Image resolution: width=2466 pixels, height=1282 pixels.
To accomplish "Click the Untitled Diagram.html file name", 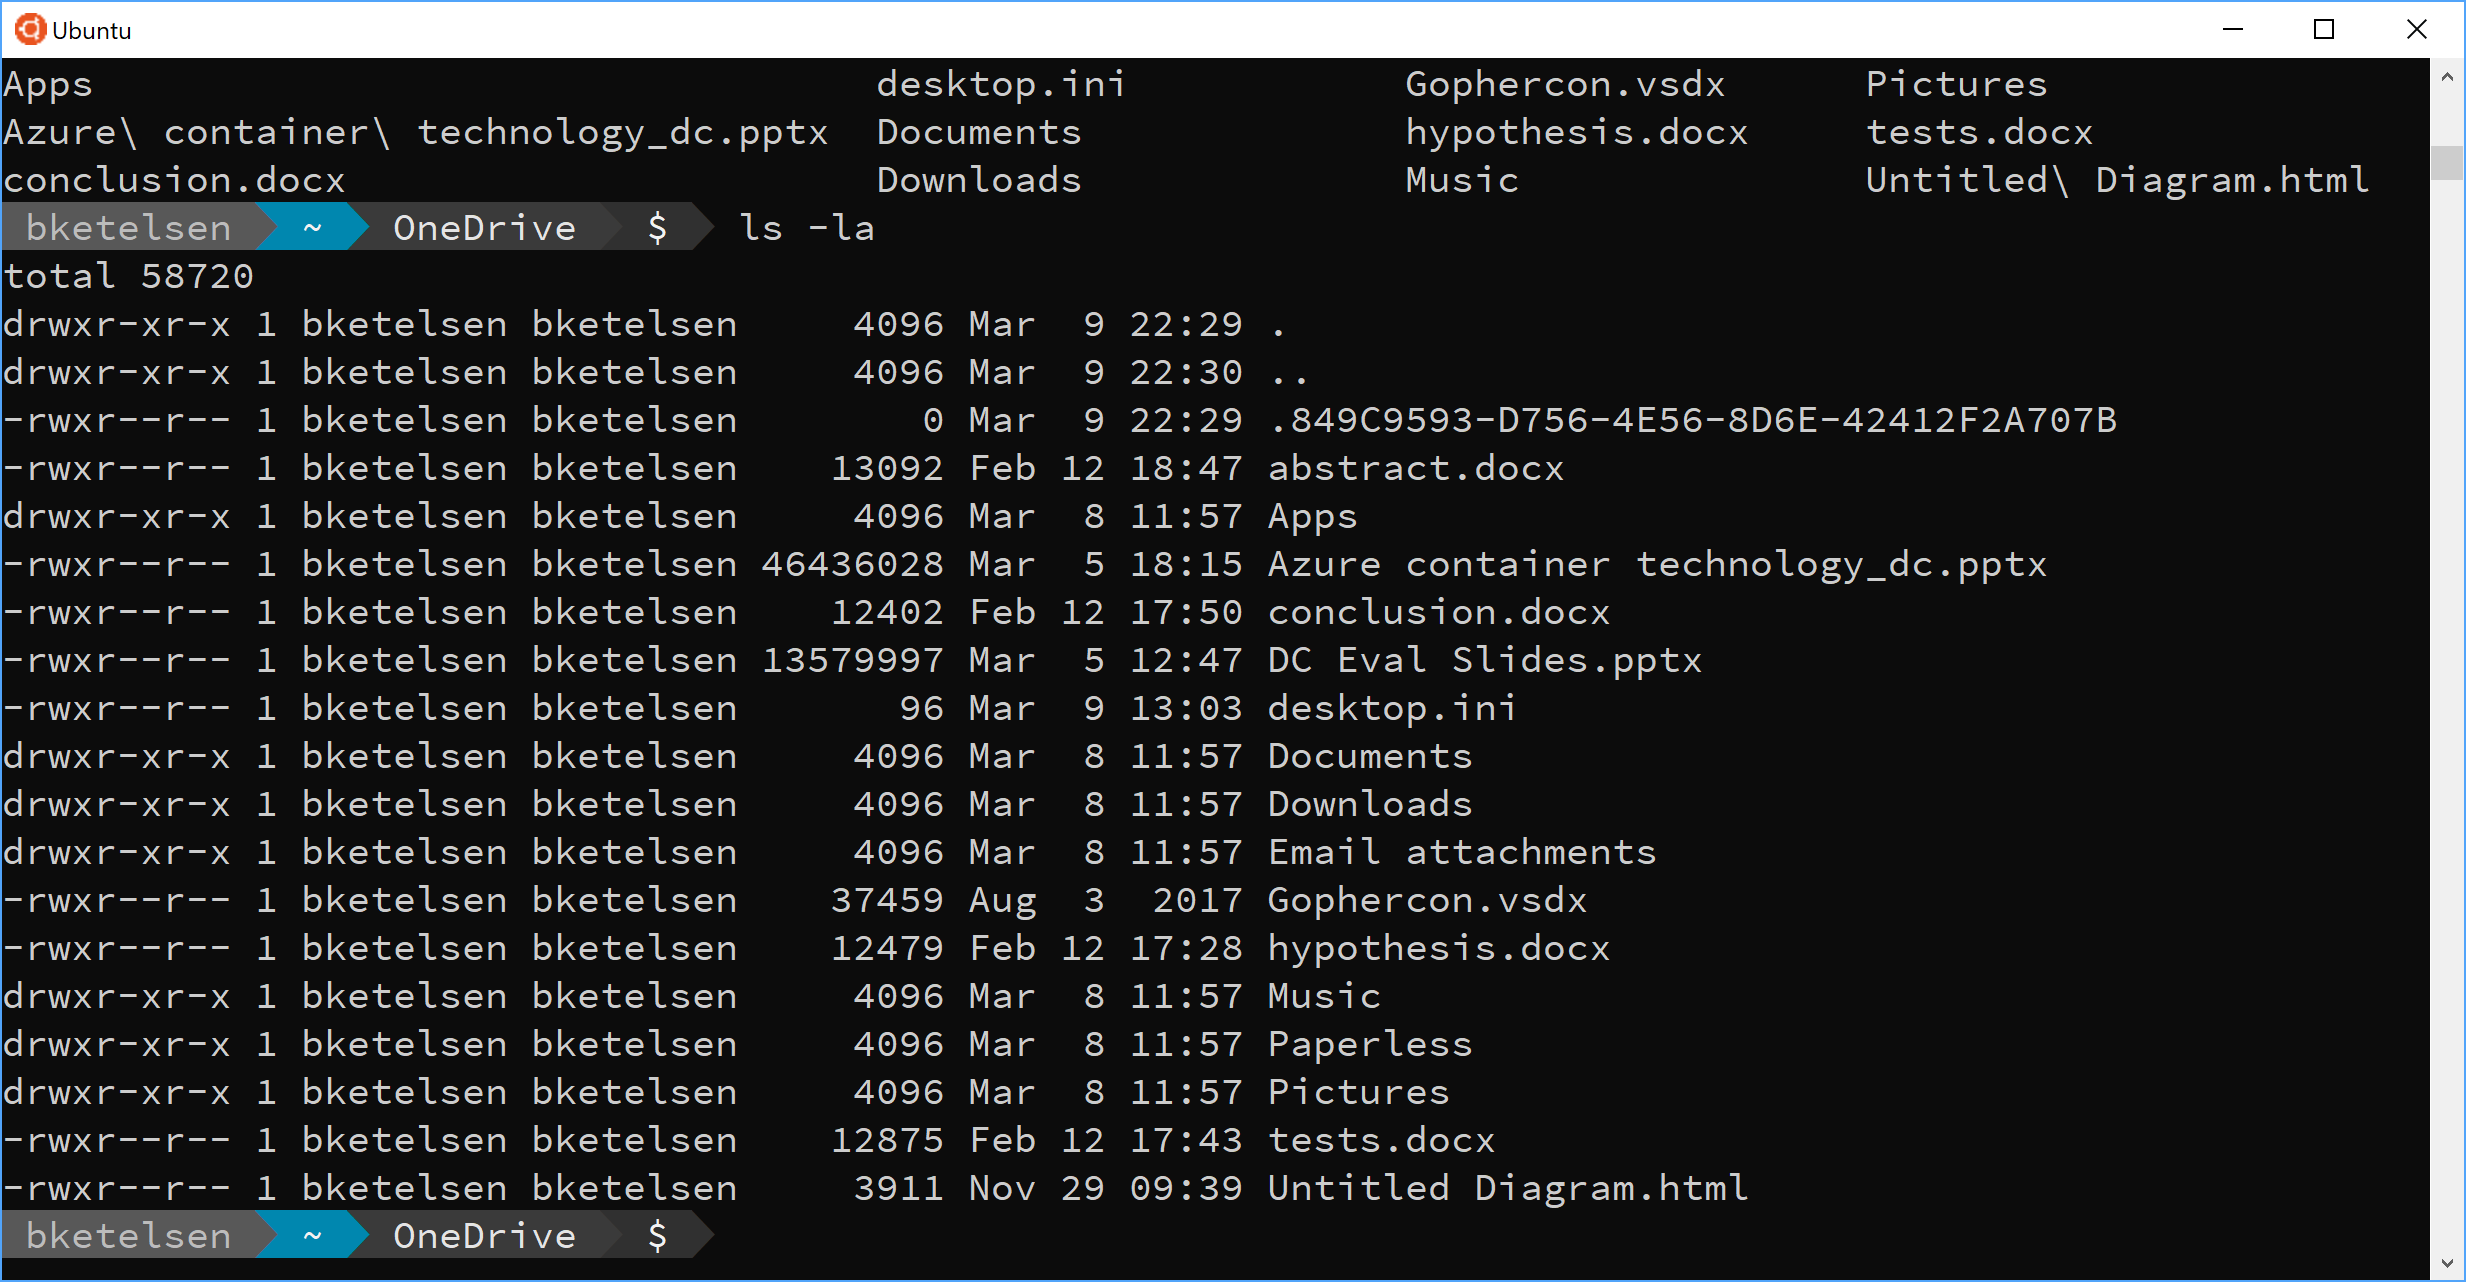I will 1506,1187.
